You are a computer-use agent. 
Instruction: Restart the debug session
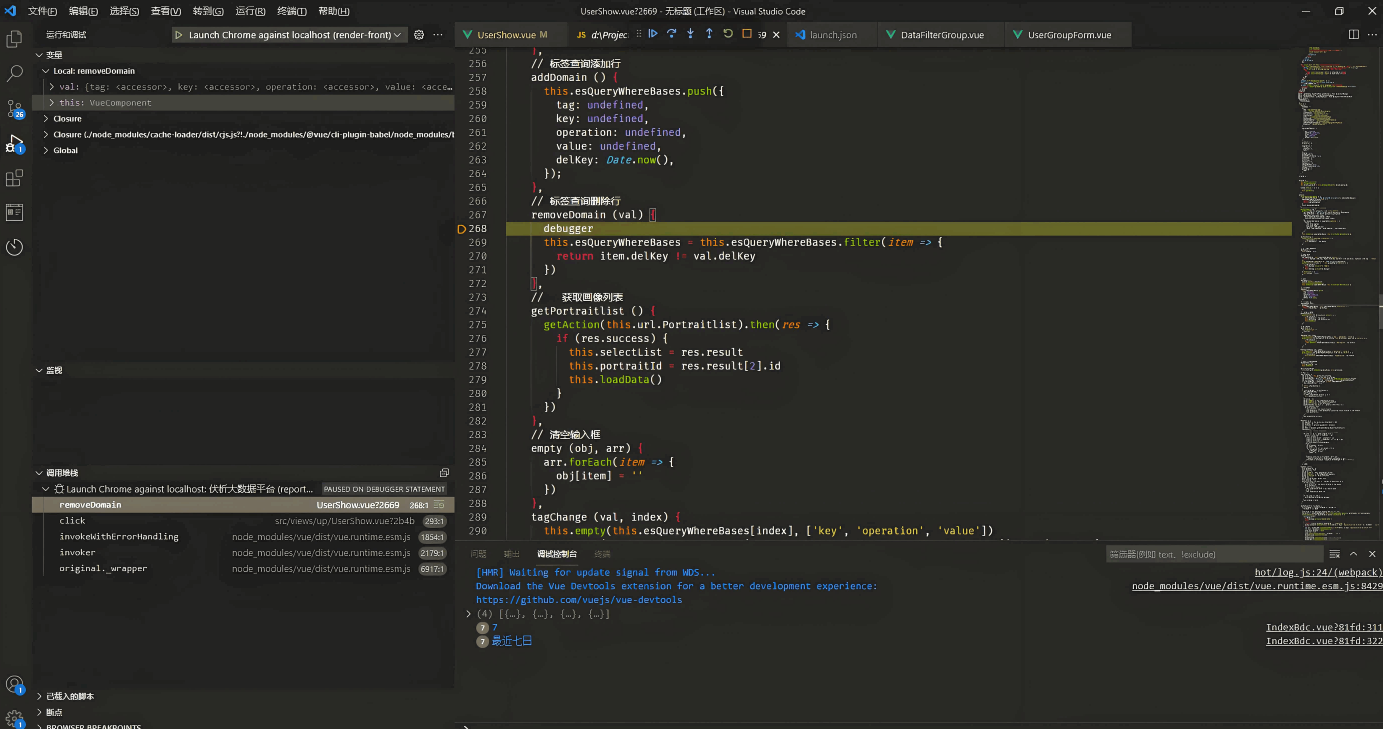(728, 34)
